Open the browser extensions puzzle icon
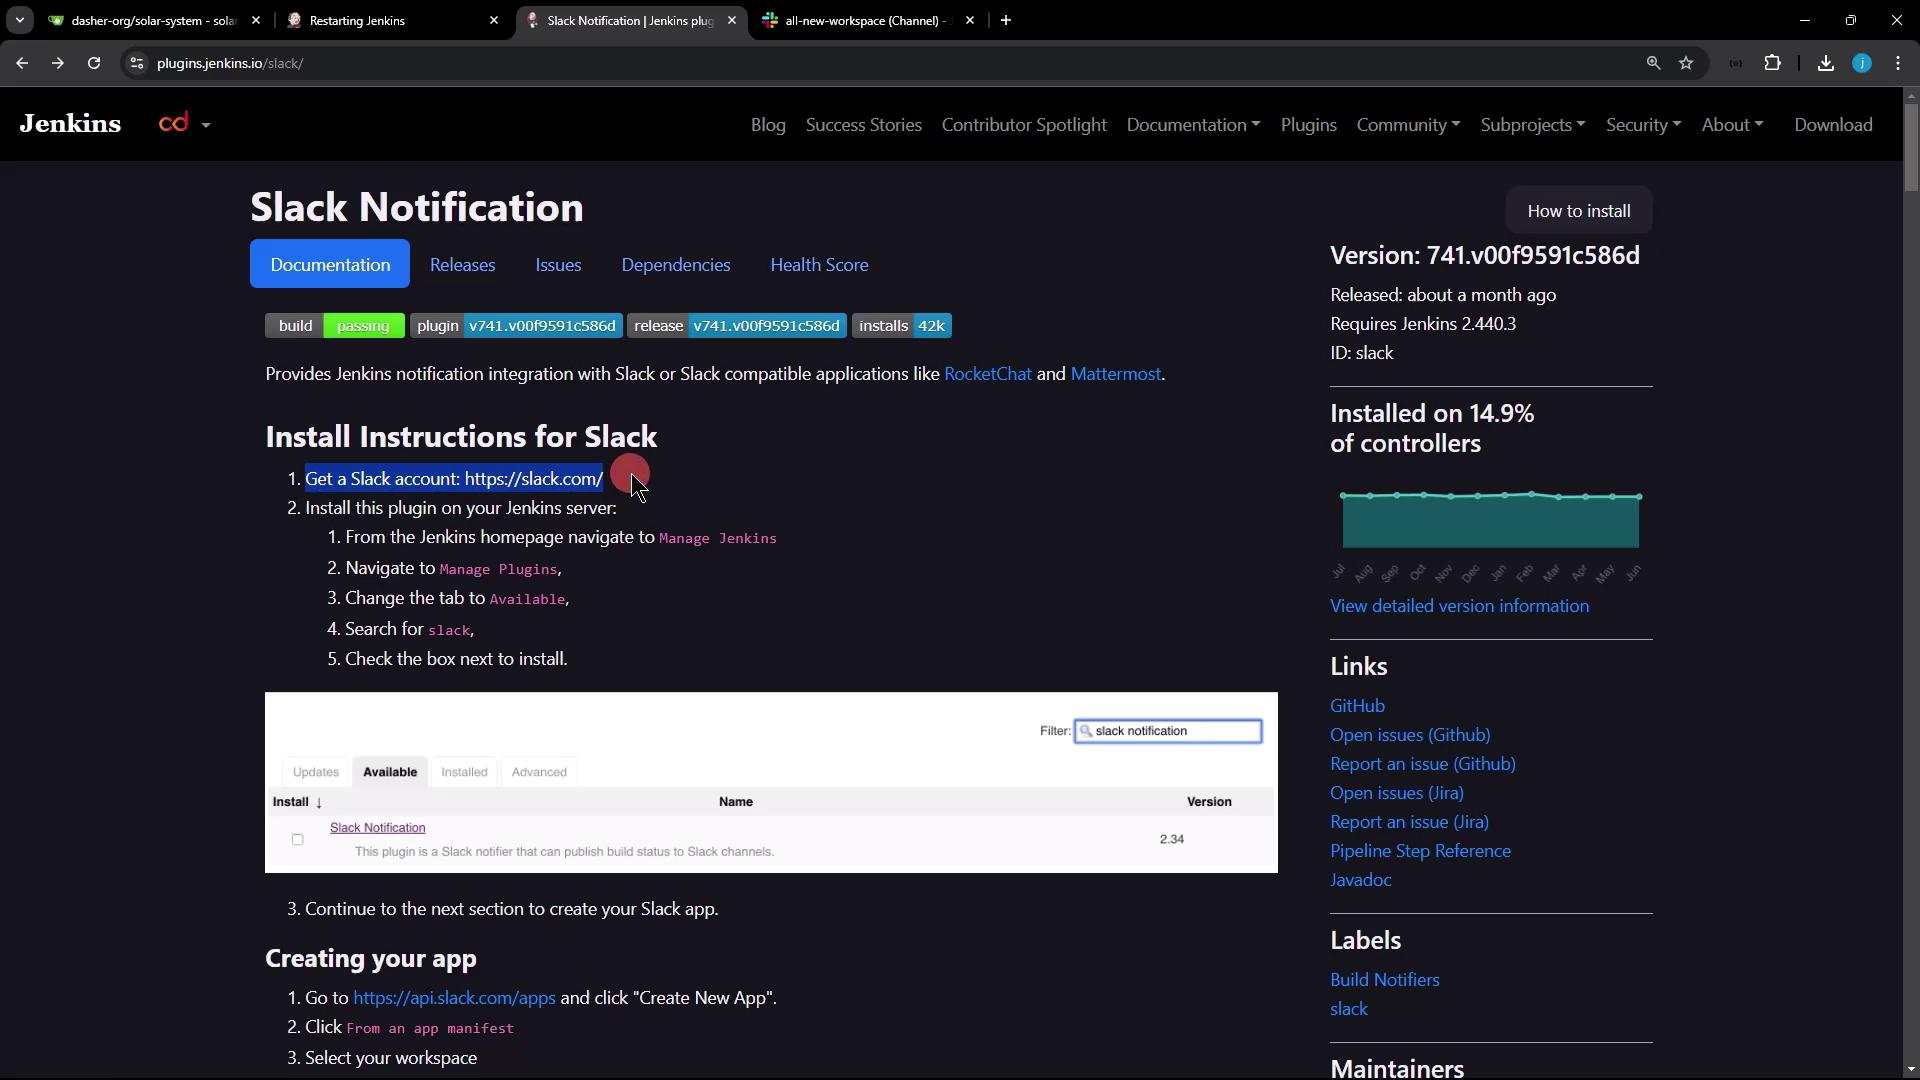1920x1080 pixels. point(1772,63)
